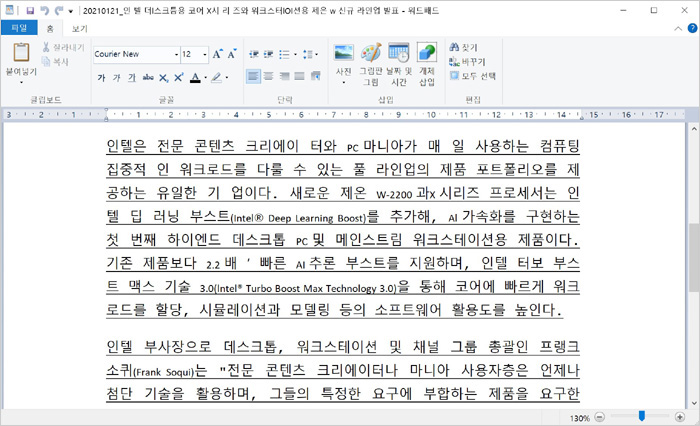The height and width of the screenshot is (426, 700).
Task: Click the scroll down arrow
Action: (x=694, y=403)
